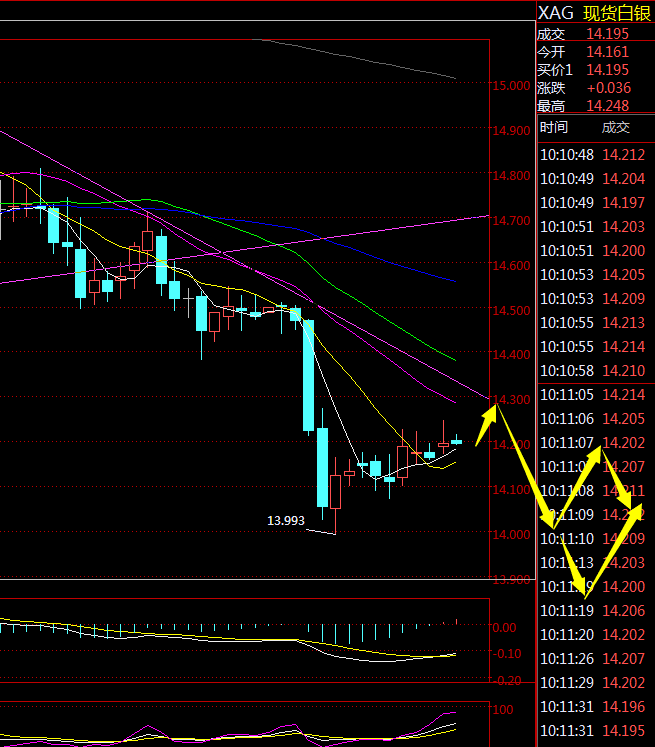Select the 成交 last price 14.195 quote row
Image resolution: width=655 pixels, height=747 pixels.
(596, 34)
